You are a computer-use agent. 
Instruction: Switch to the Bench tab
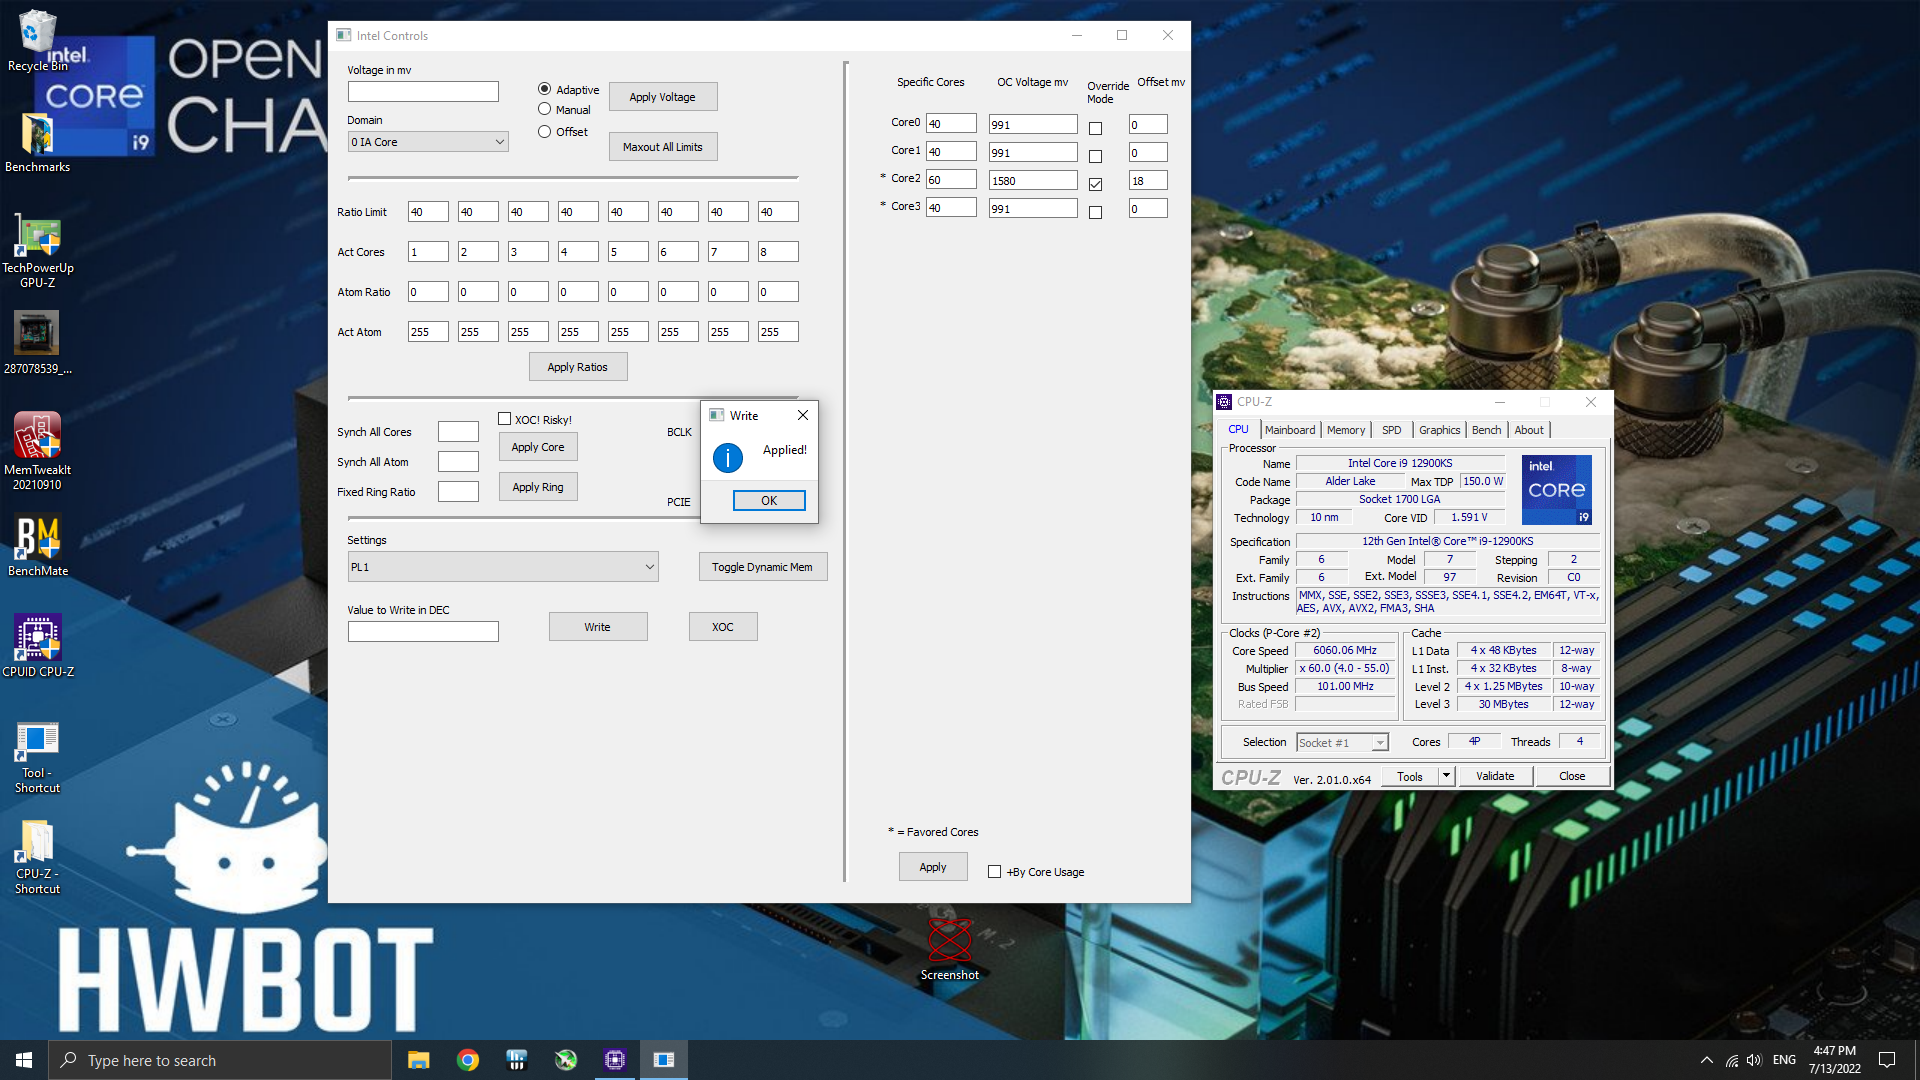pyautogui.click(x=1487, y=430)
